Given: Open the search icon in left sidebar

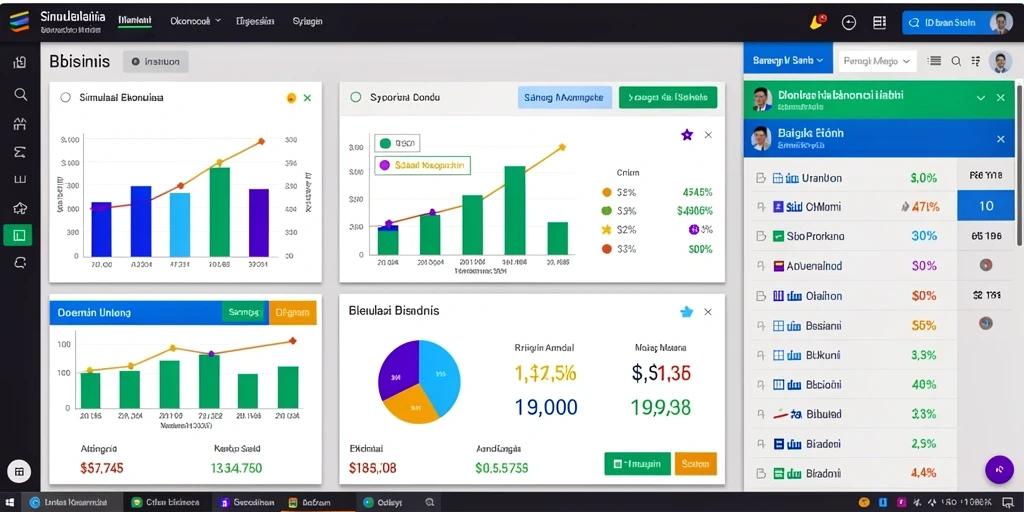Looking at the screenshot, I should pos(20,95).
